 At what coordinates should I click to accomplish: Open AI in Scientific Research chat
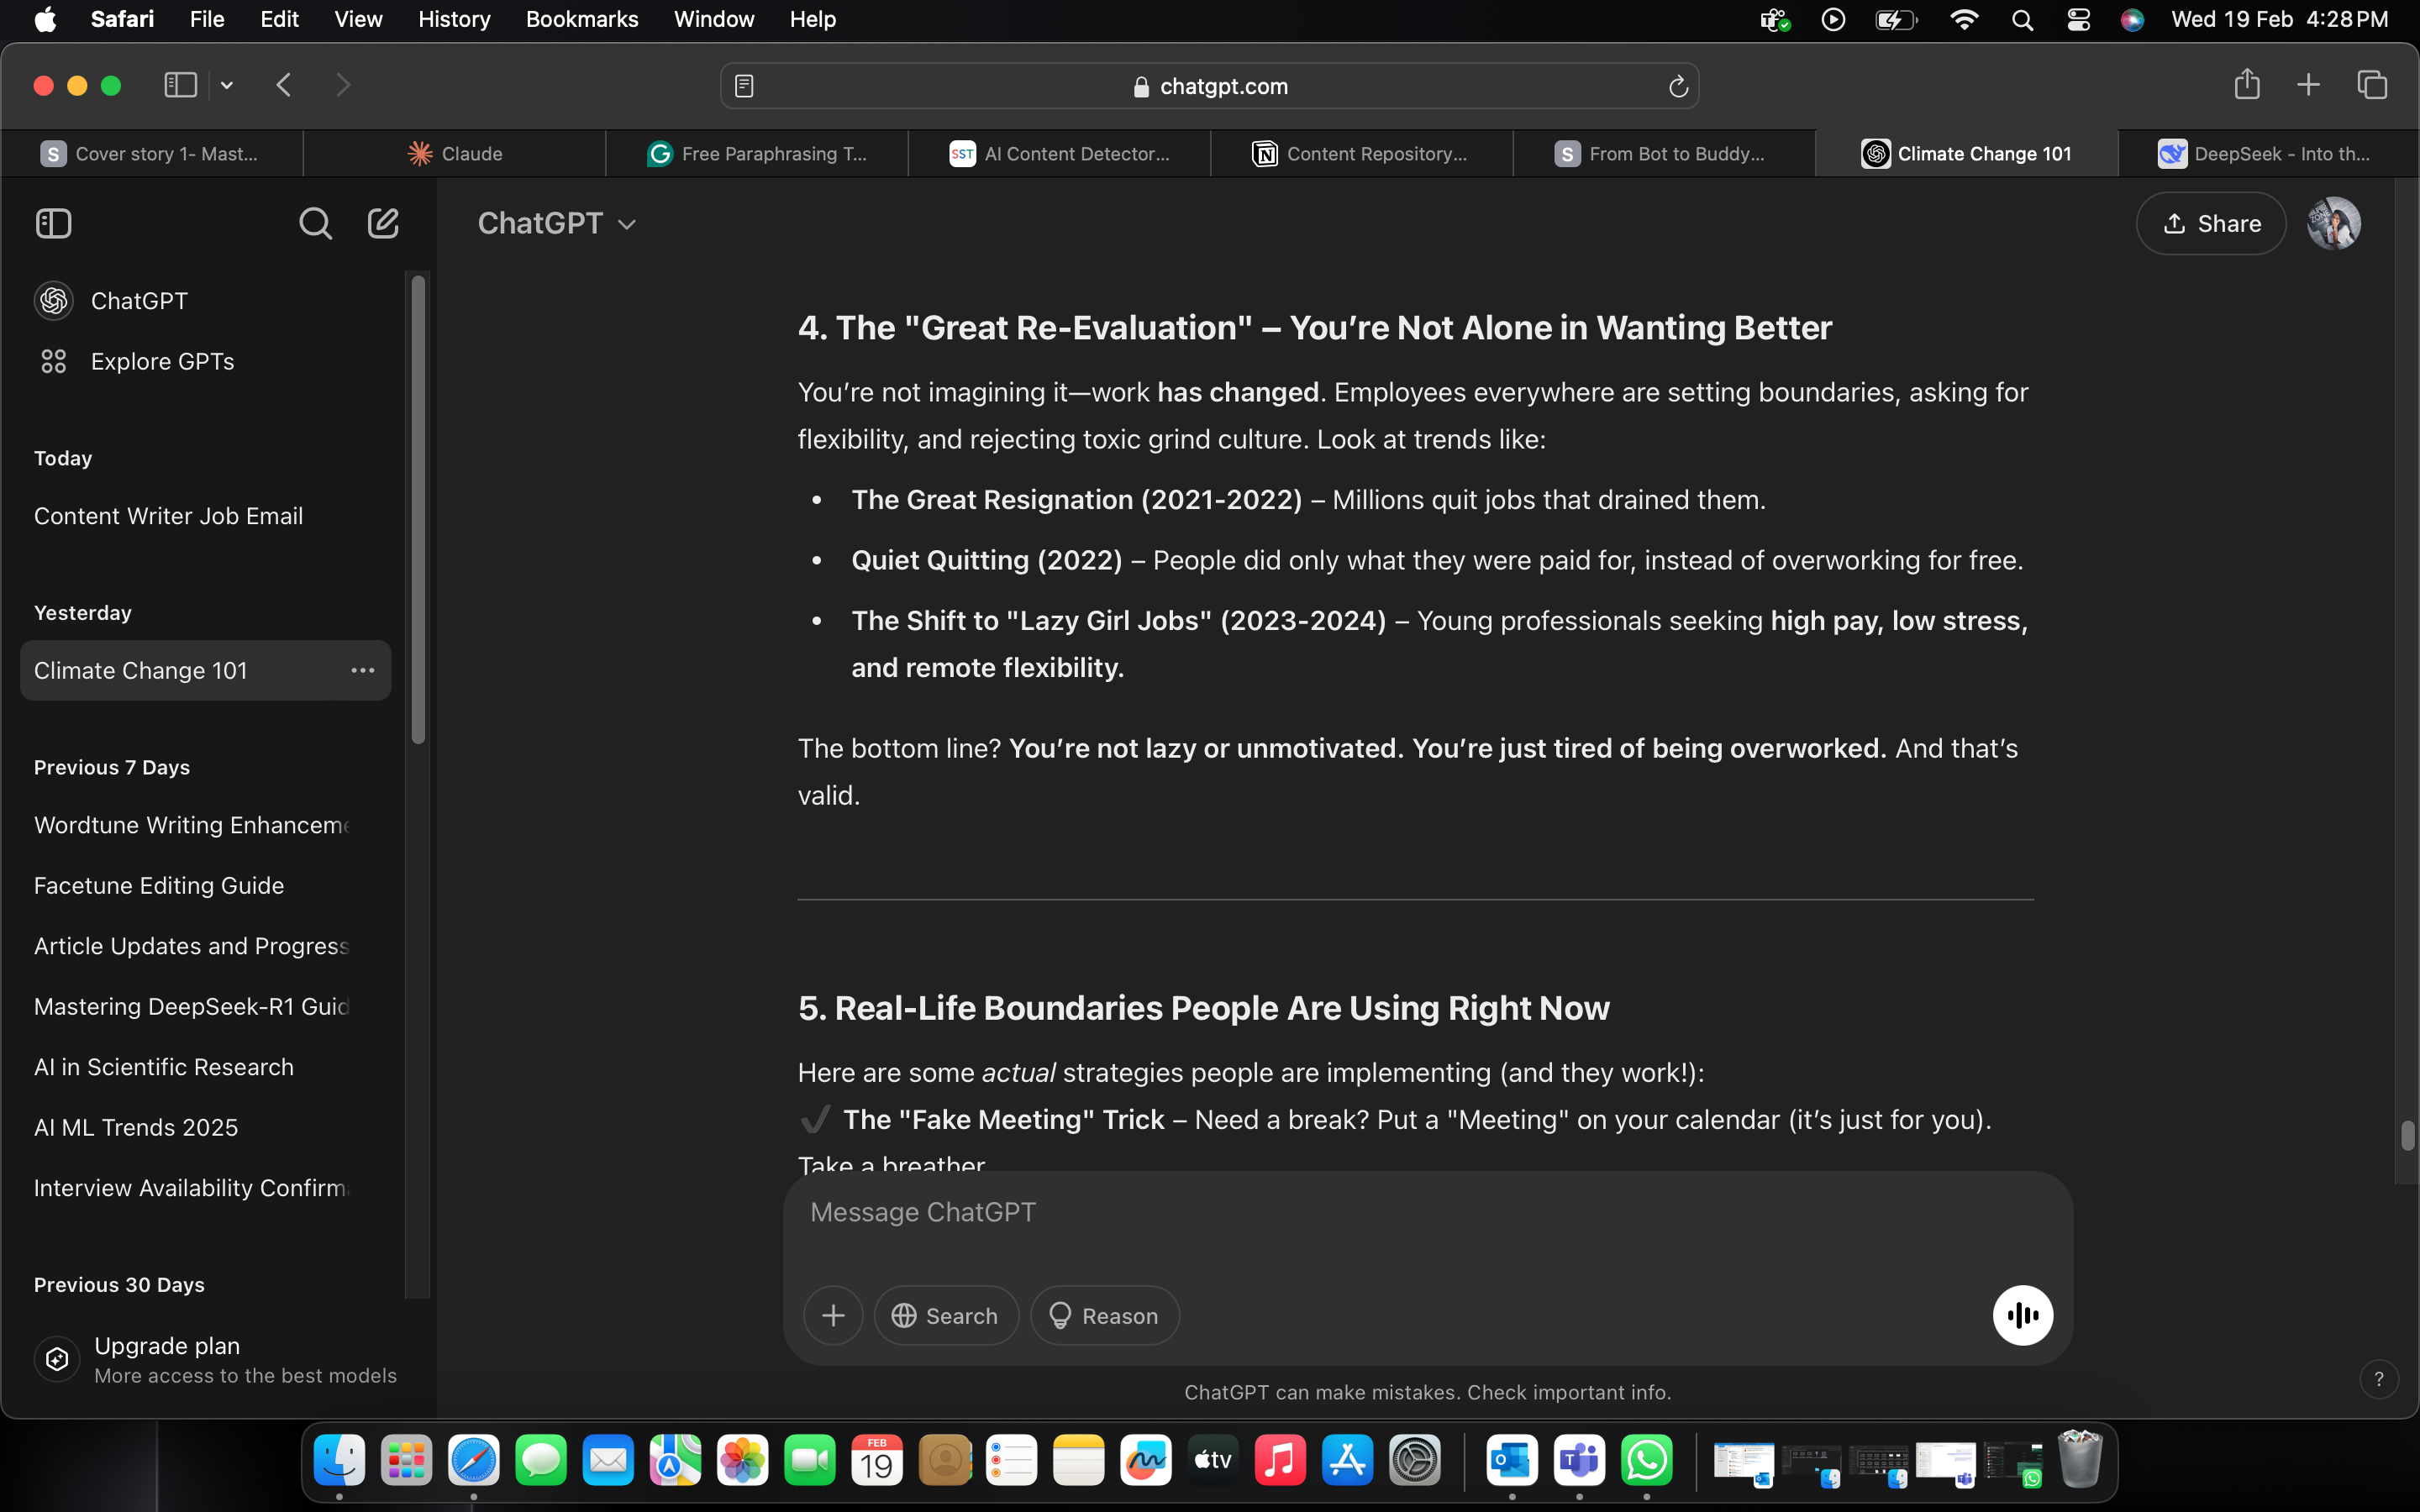click(x=205, y=1067)
